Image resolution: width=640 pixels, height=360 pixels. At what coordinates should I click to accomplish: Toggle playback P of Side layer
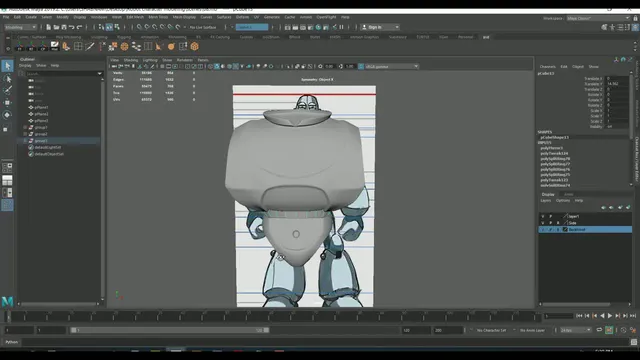(550, 223)
